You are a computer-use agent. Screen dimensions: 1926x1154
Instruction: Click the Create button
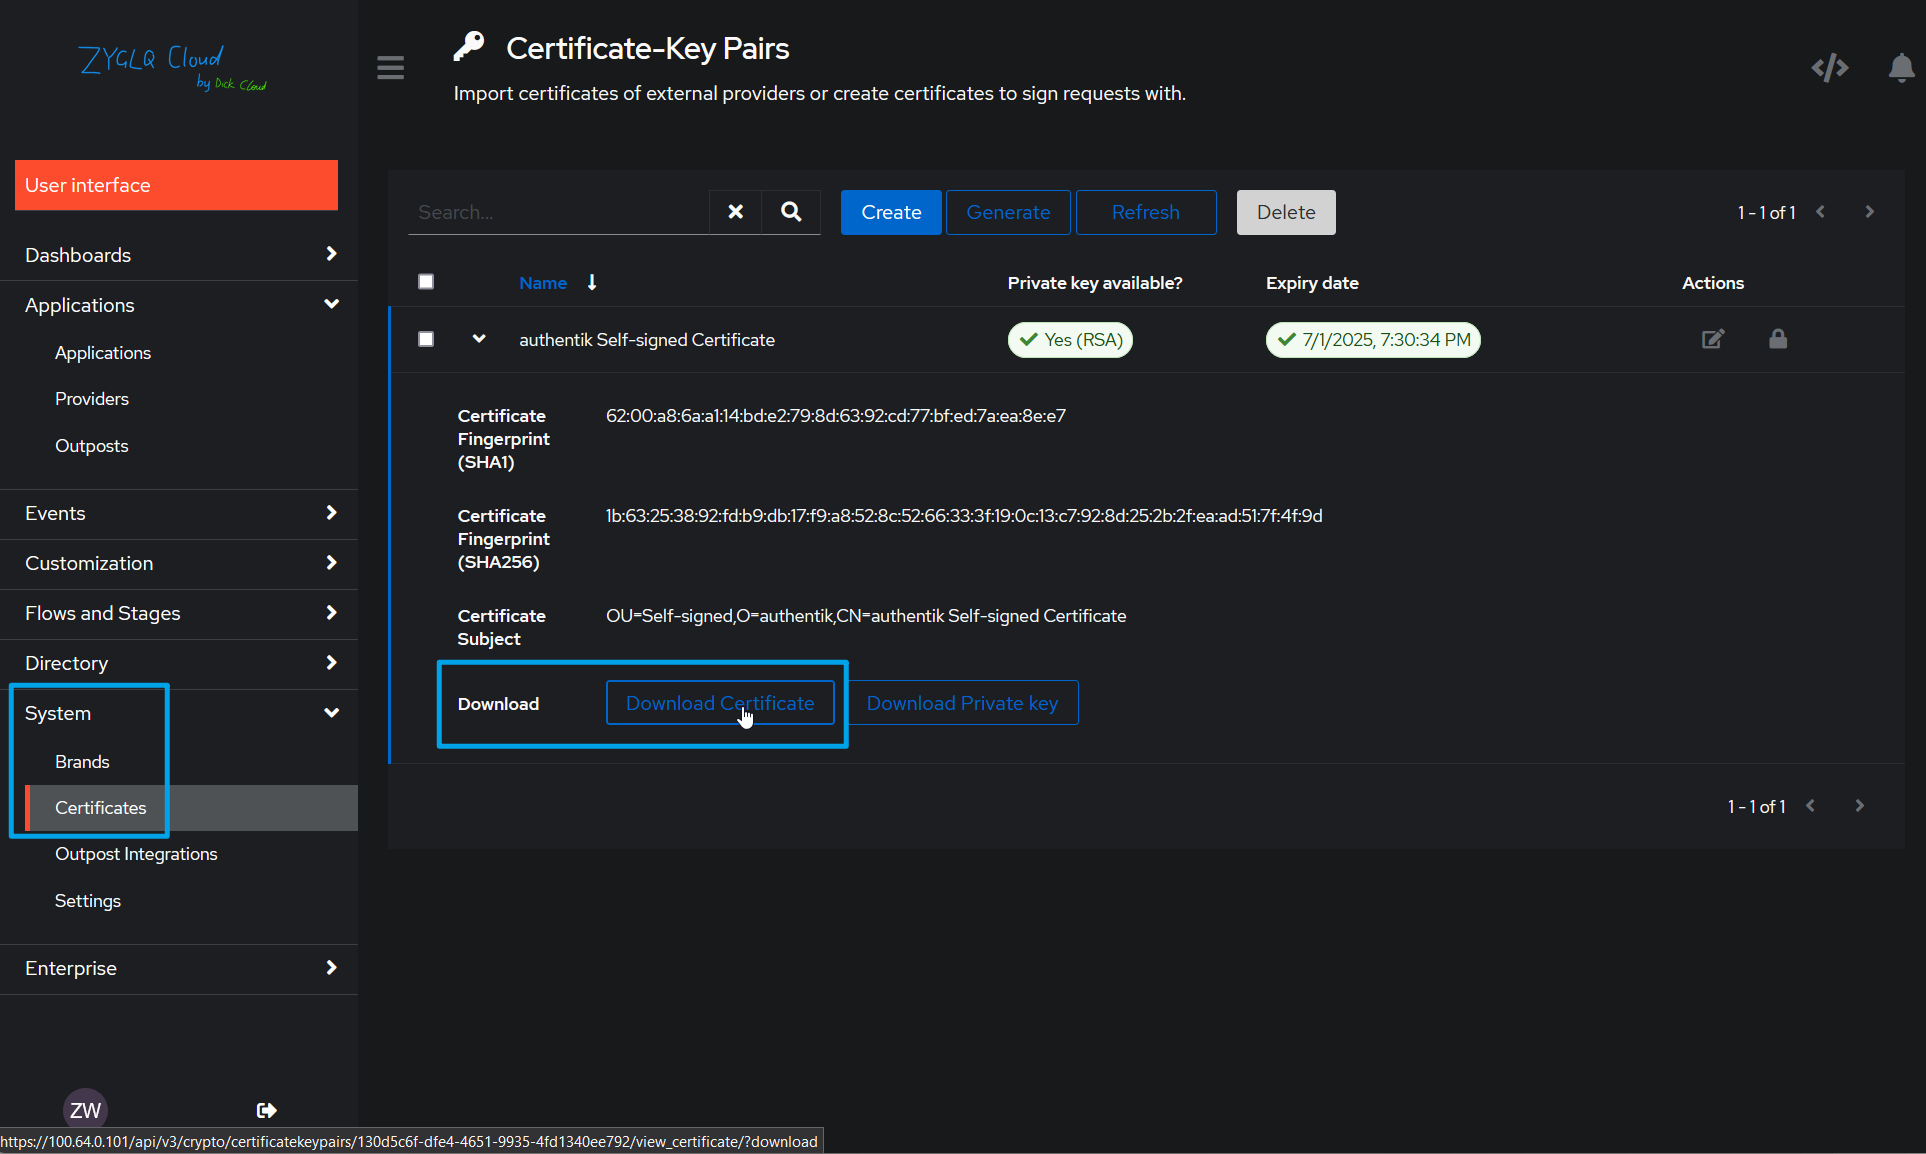click(x=891, y=212)
